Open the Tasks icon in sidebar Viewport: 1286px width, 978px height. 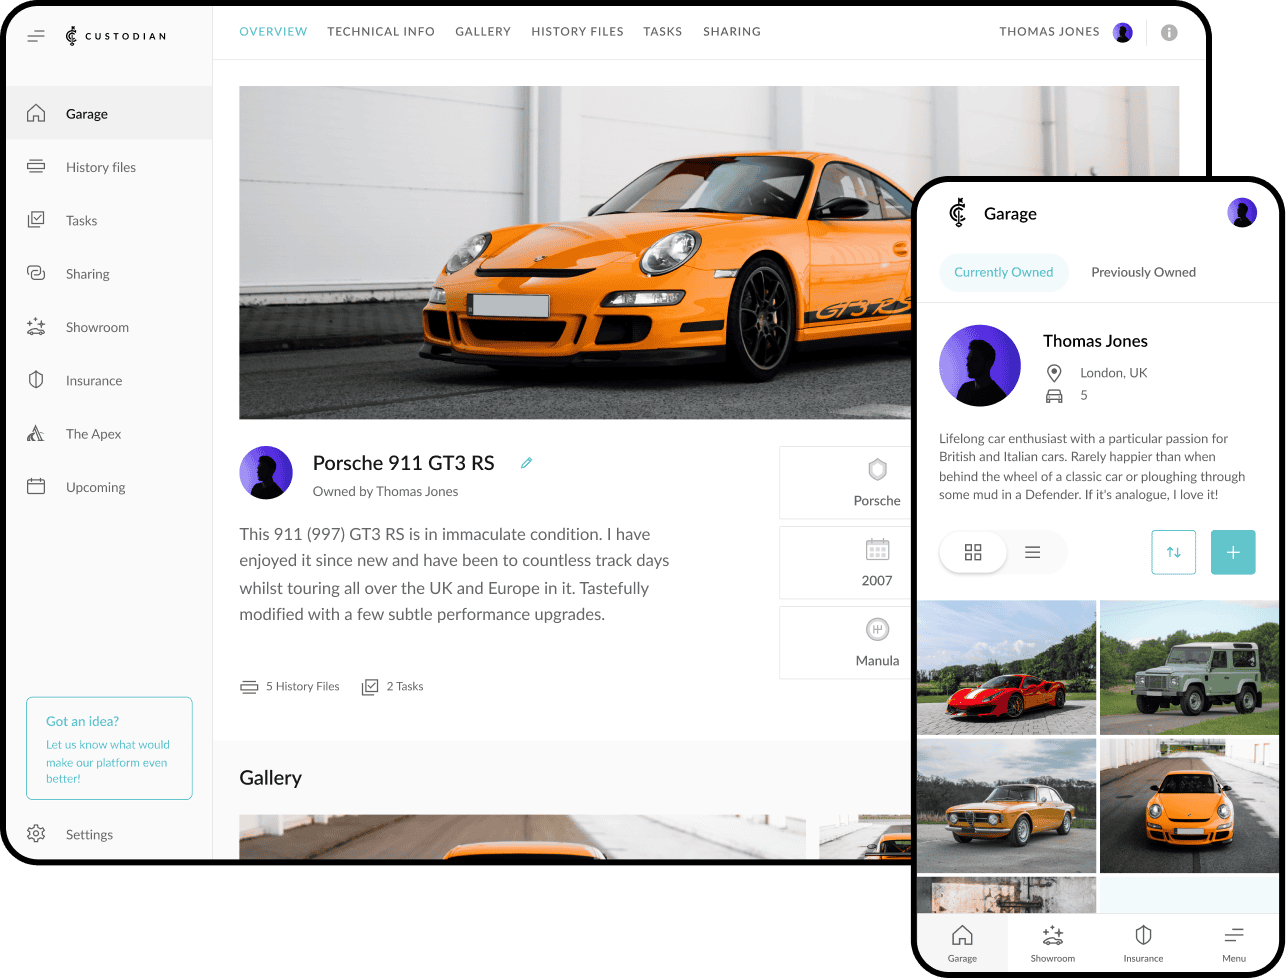tap(36, 219)
